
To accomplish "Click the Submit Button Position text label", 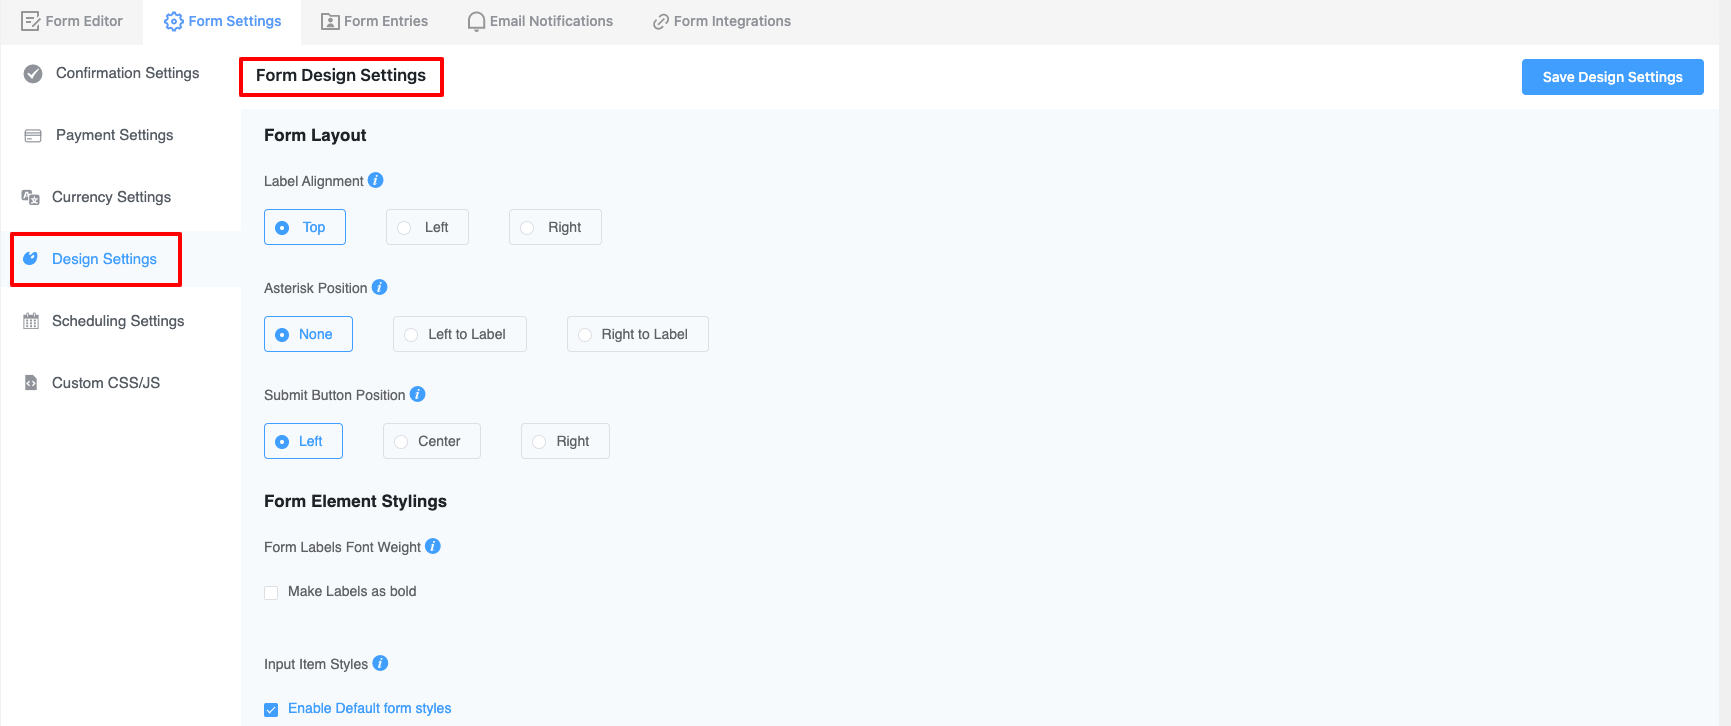I will coord(335,395).
